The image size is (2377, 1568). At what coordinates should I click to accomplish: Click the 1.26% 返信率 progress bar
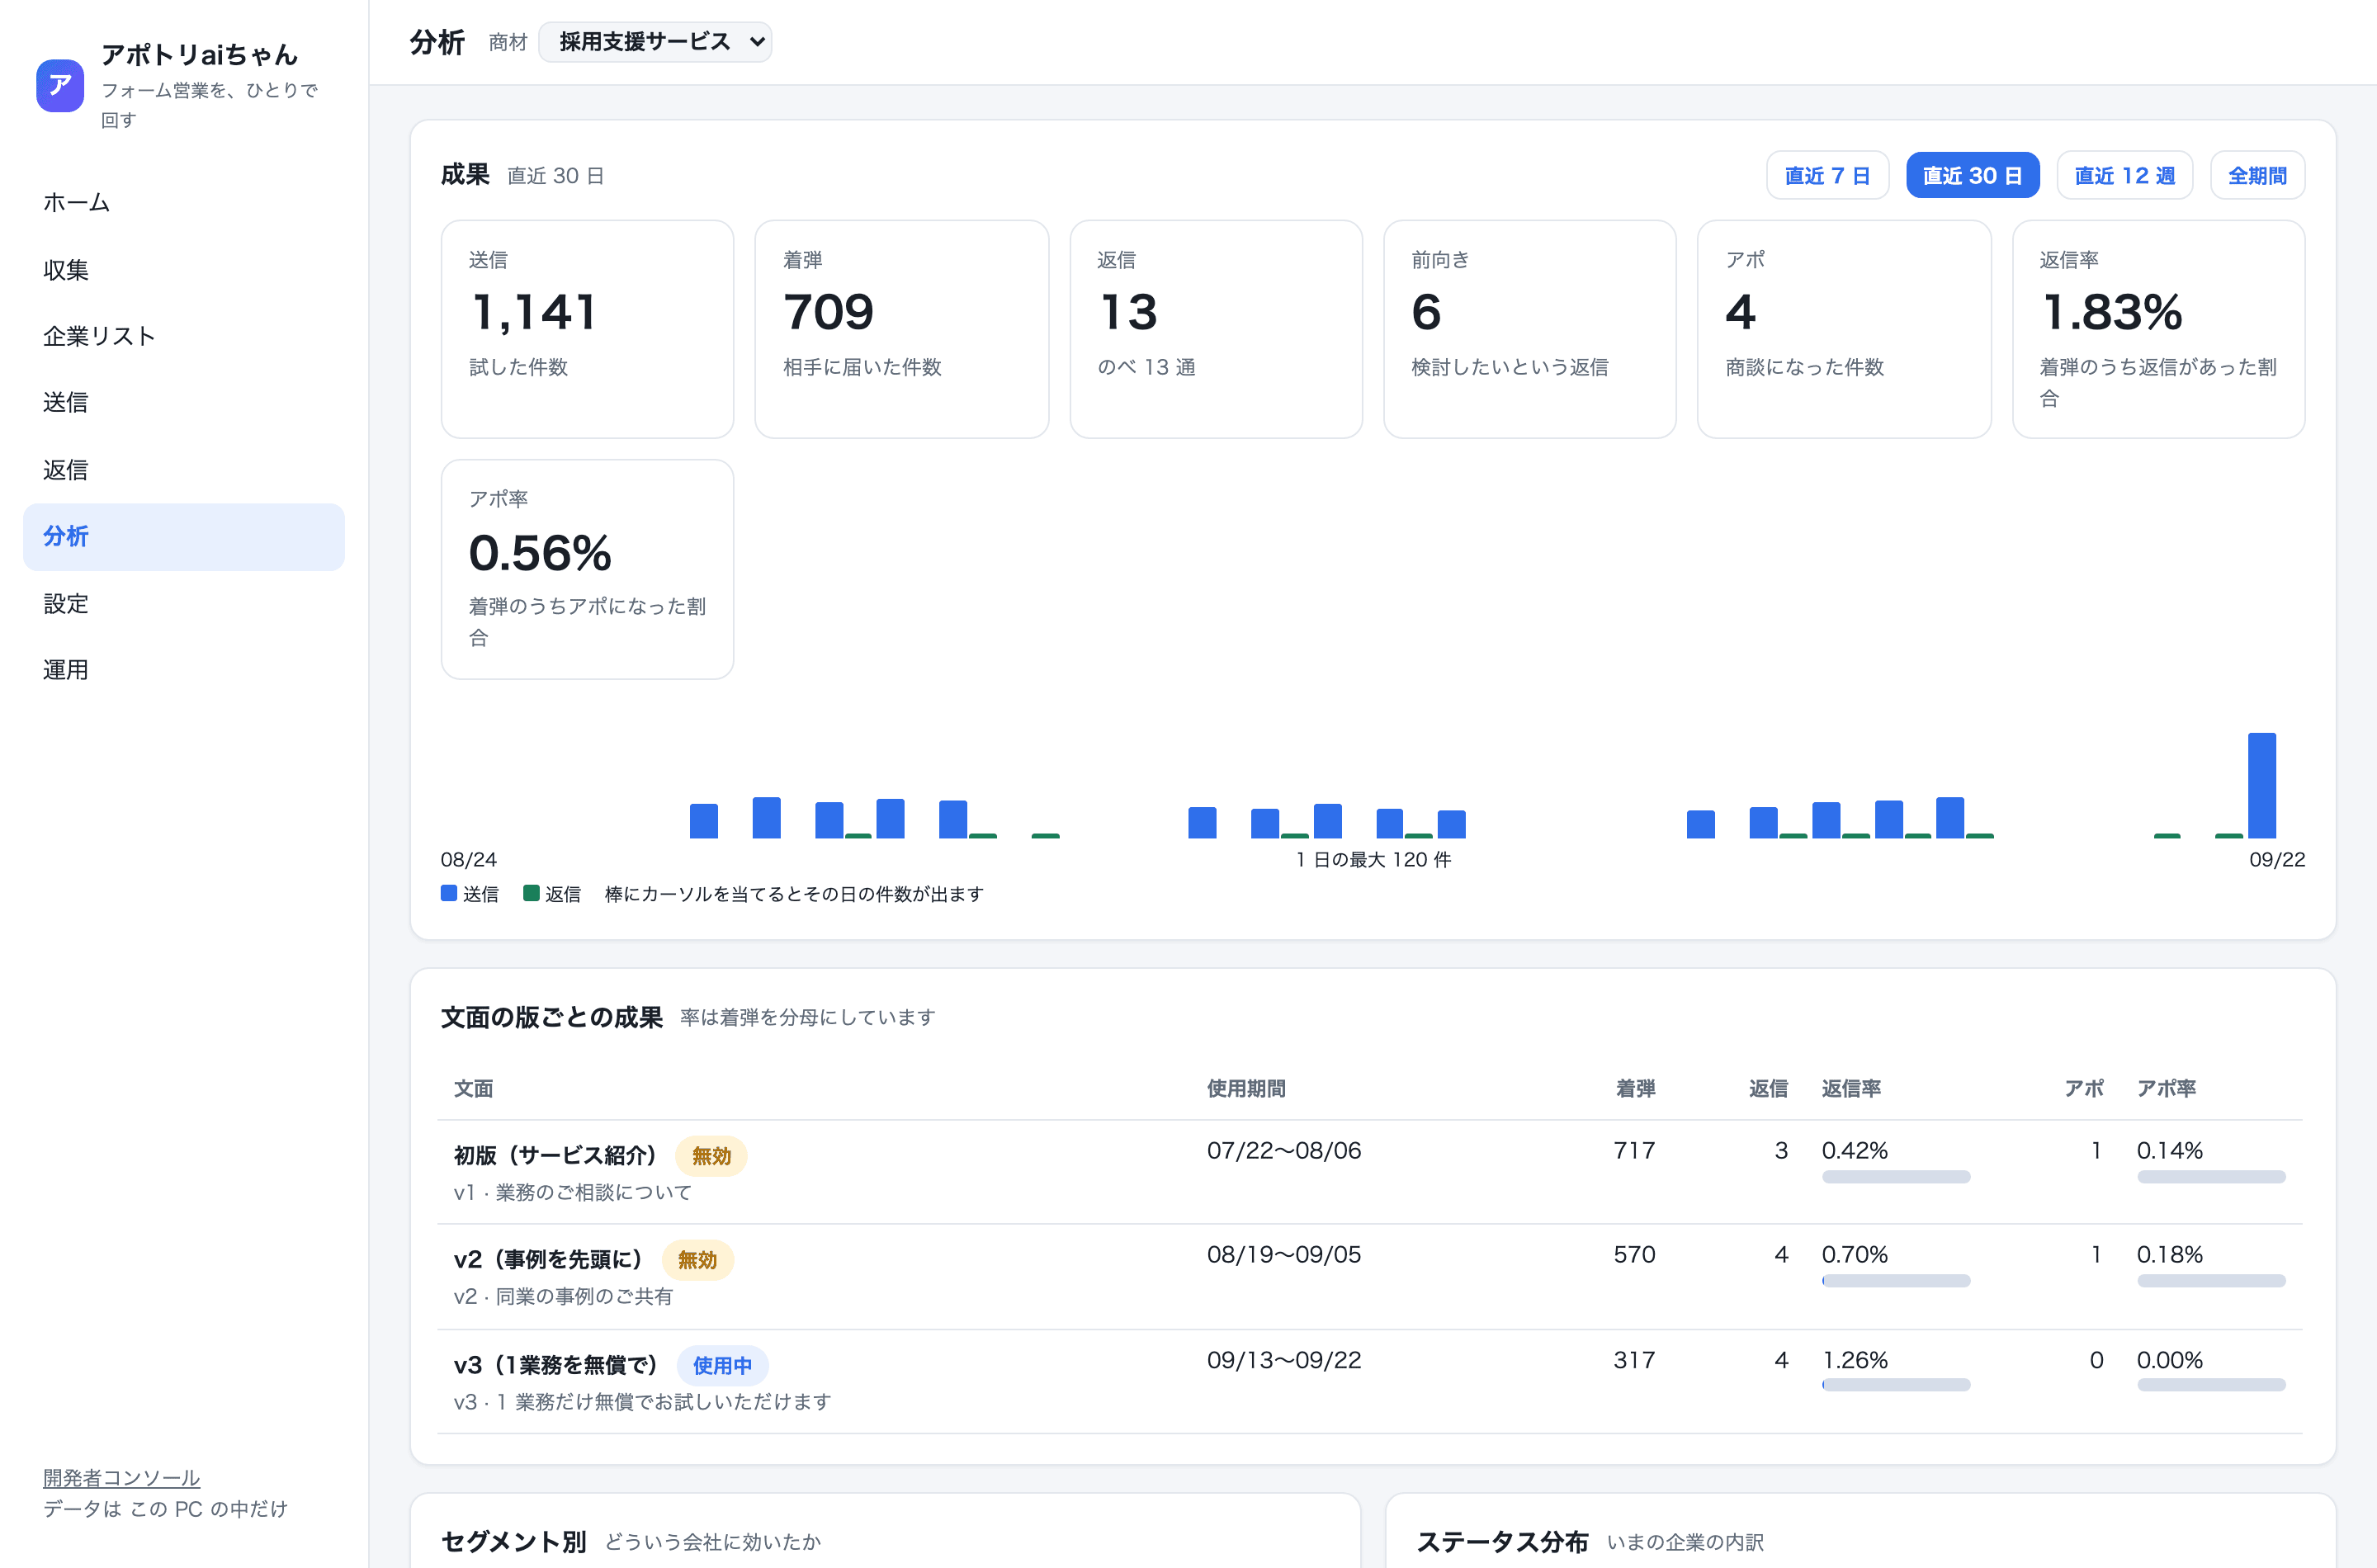(1896, 1385)
